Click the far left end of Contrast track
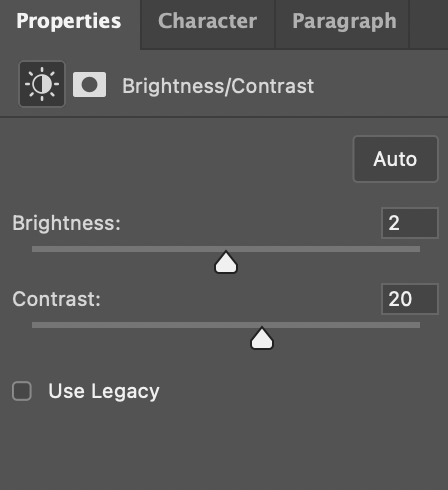448x490 pixels. click(x=34, y=325)
